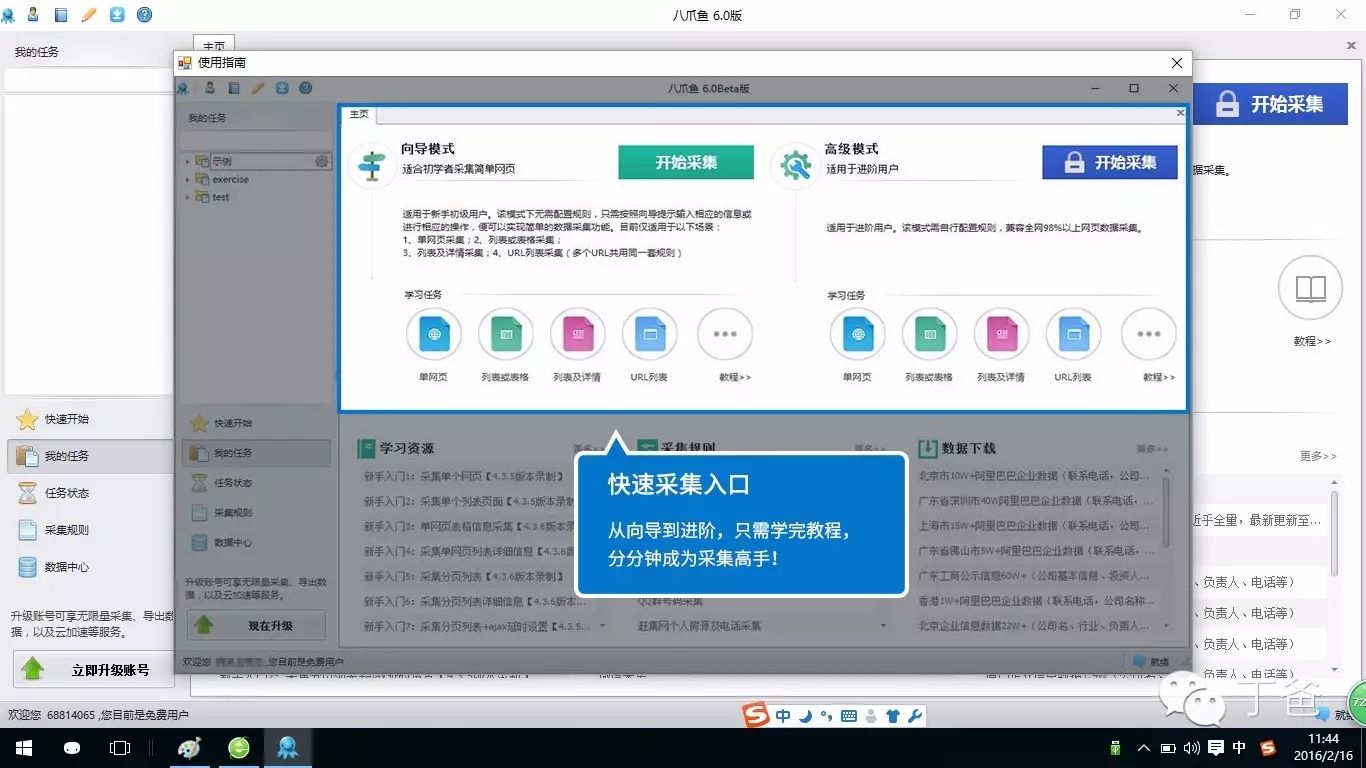1366x768 pixels.
Task: Select 我的任务 in the main window sidebar
Action: pos(90,456)
